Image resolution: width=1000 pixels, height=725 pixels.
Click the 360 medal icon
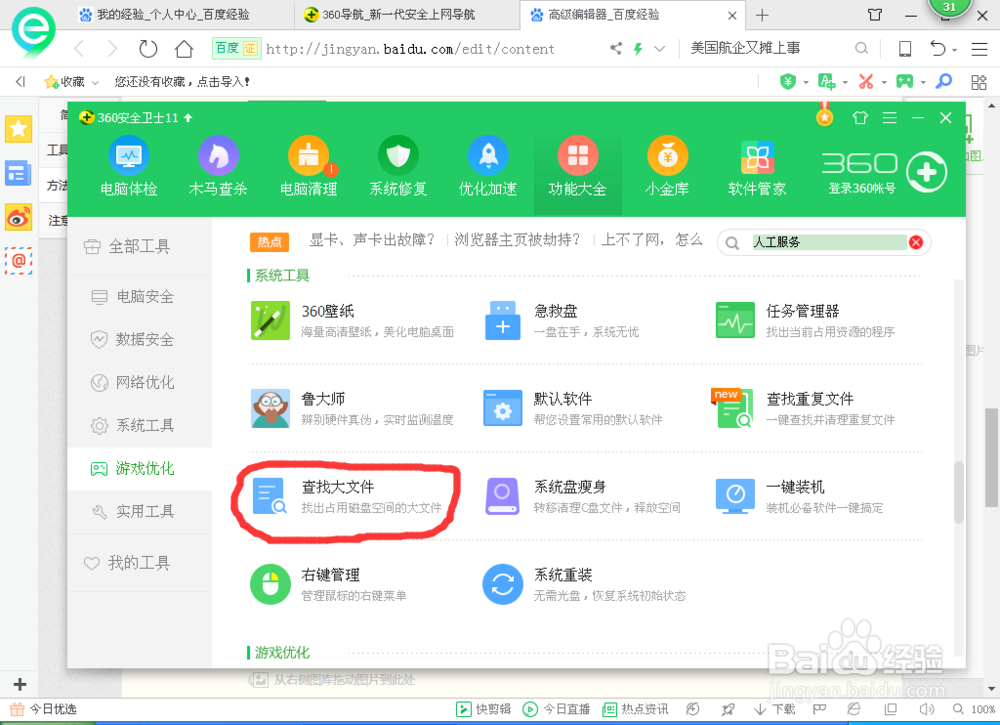click(x=825, y=115)
